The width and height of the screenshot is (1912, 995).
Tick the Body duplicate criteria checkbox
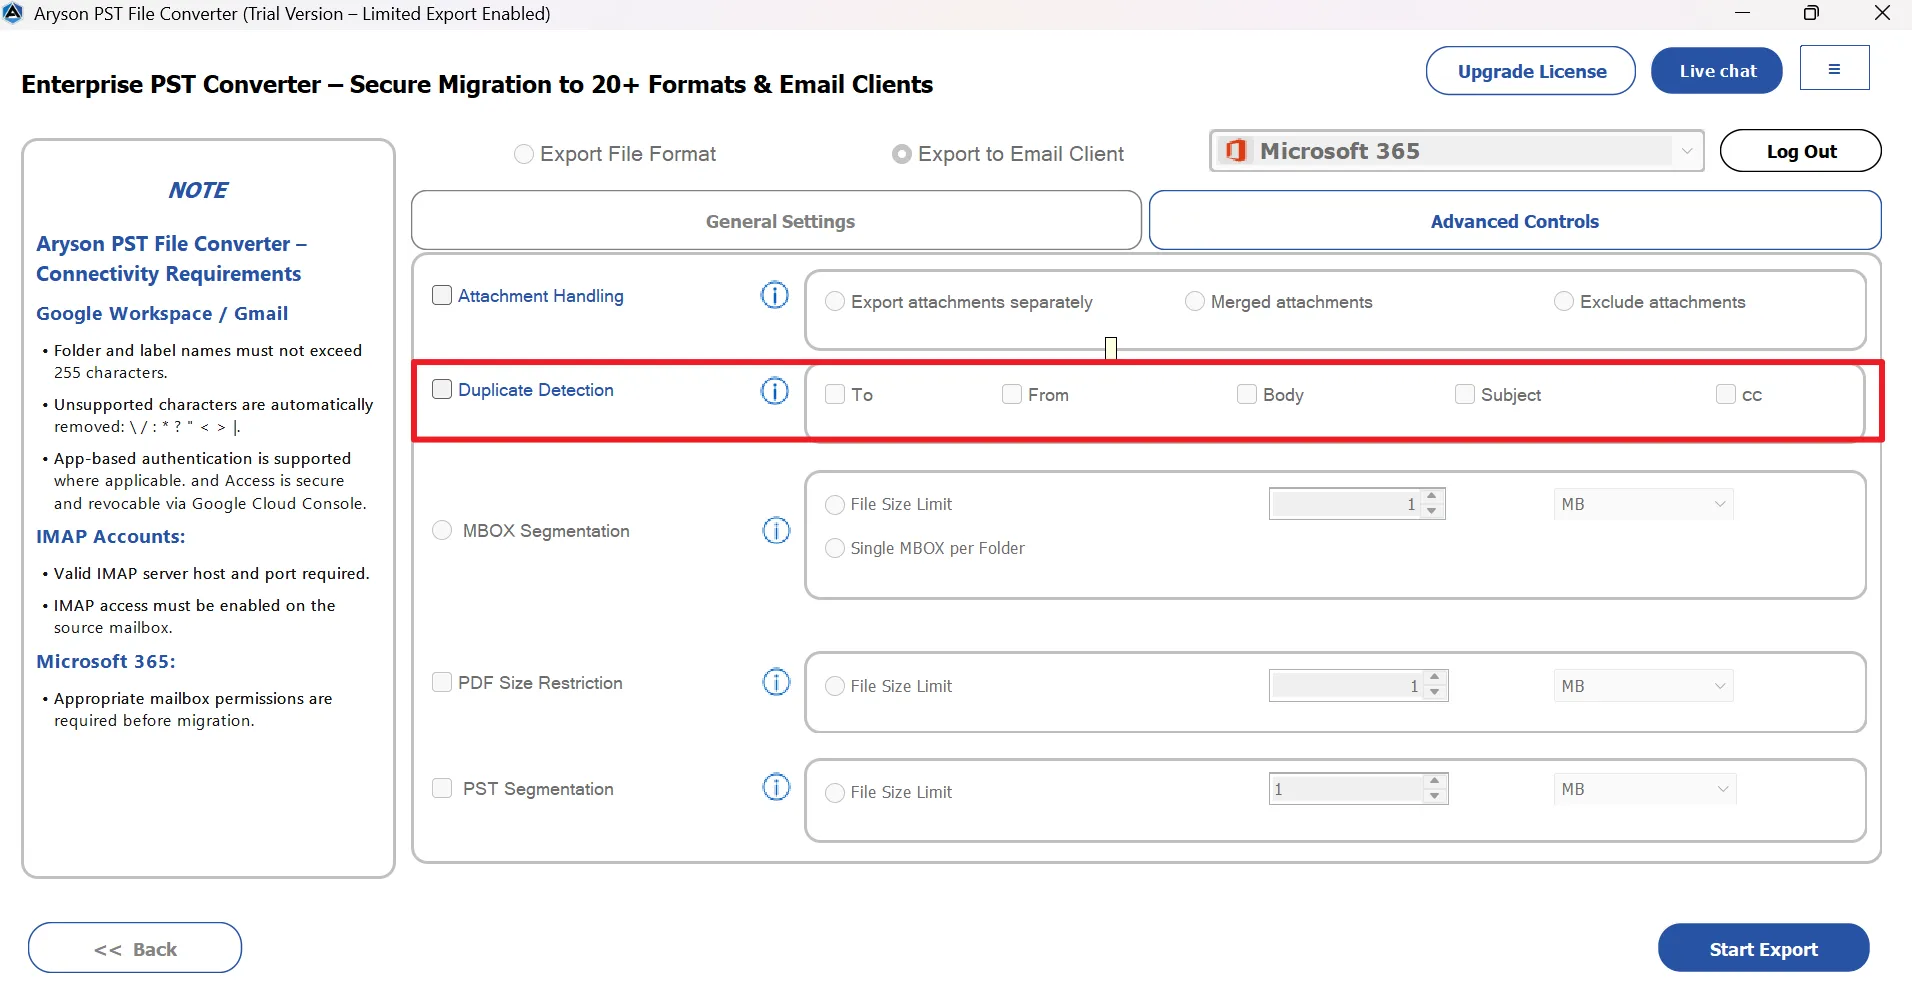point(1247,394)
